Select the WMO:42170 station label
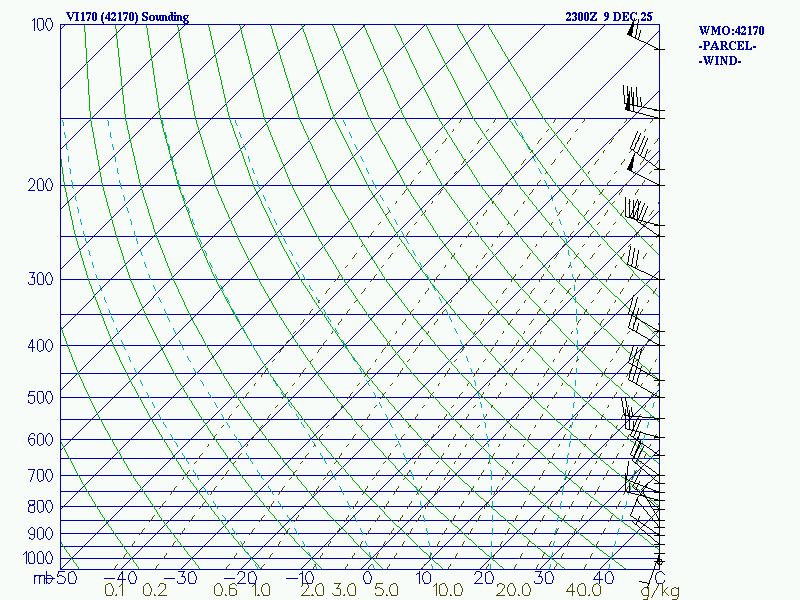This screenshot has height=600, width=800. pos(731,31)
